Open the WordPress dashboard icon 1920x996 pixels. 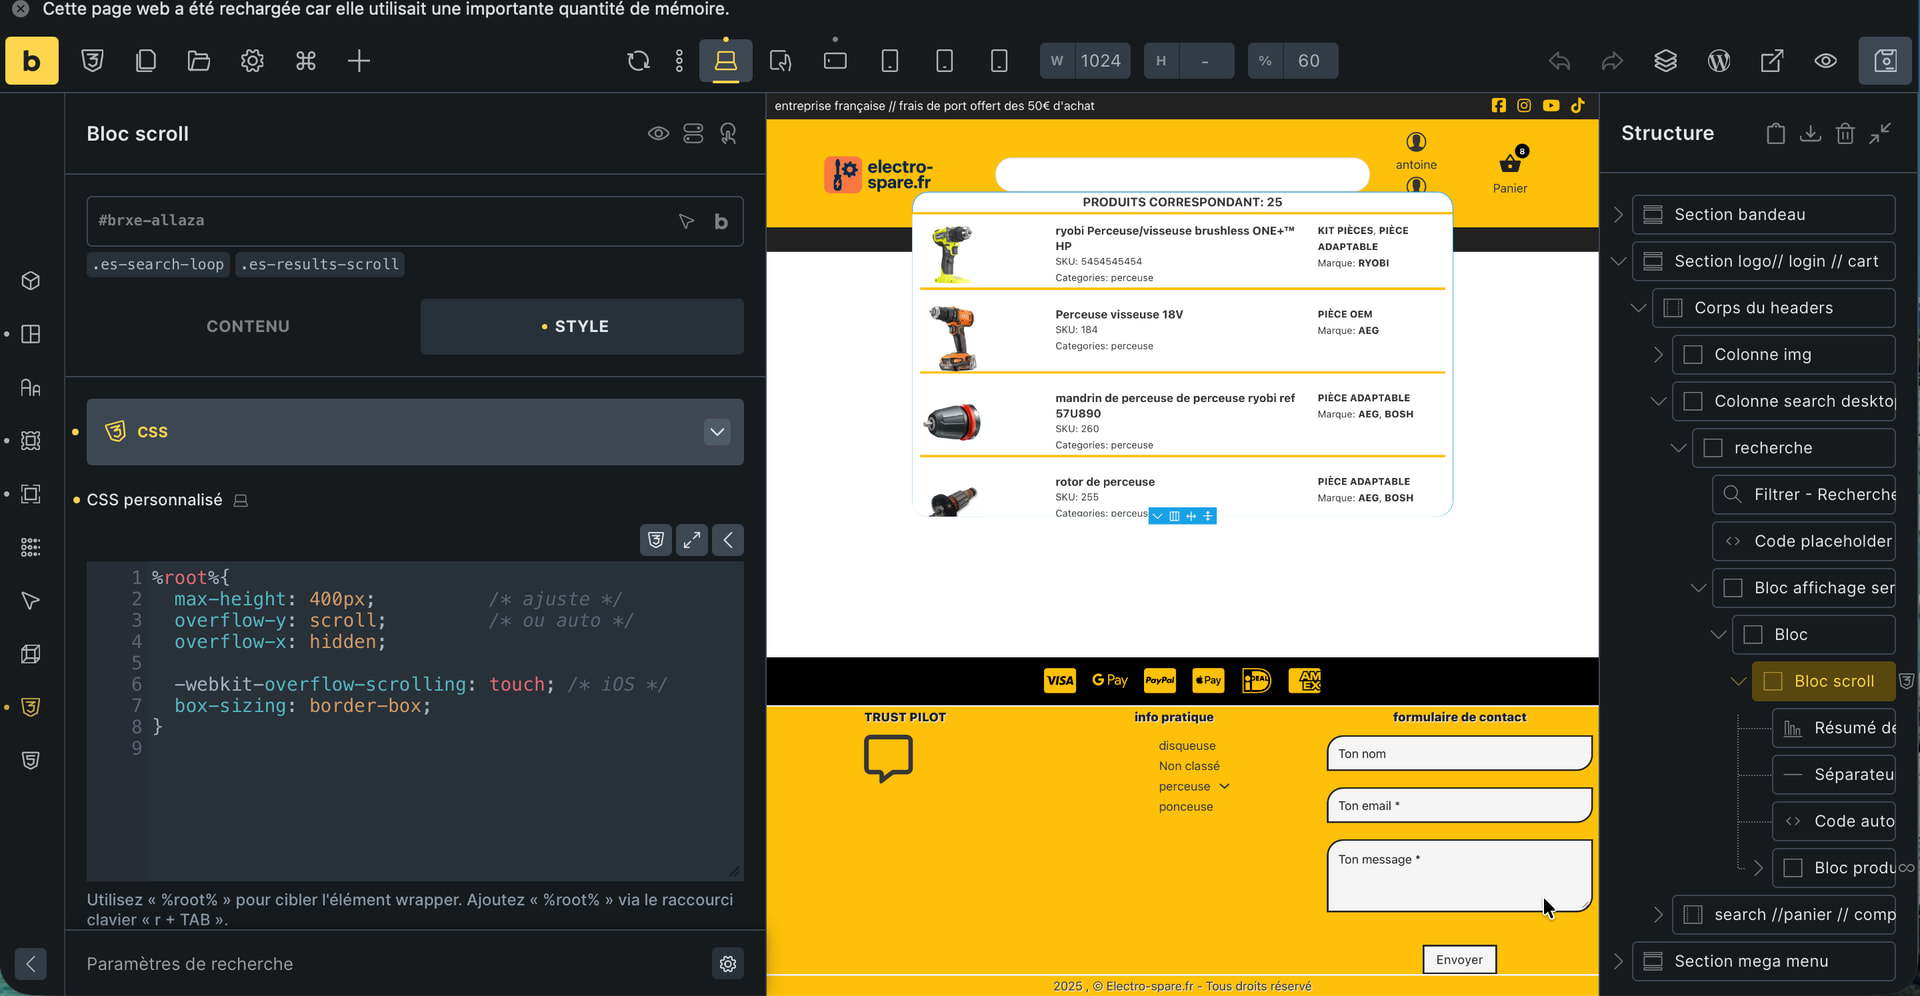click(1719, 61)
